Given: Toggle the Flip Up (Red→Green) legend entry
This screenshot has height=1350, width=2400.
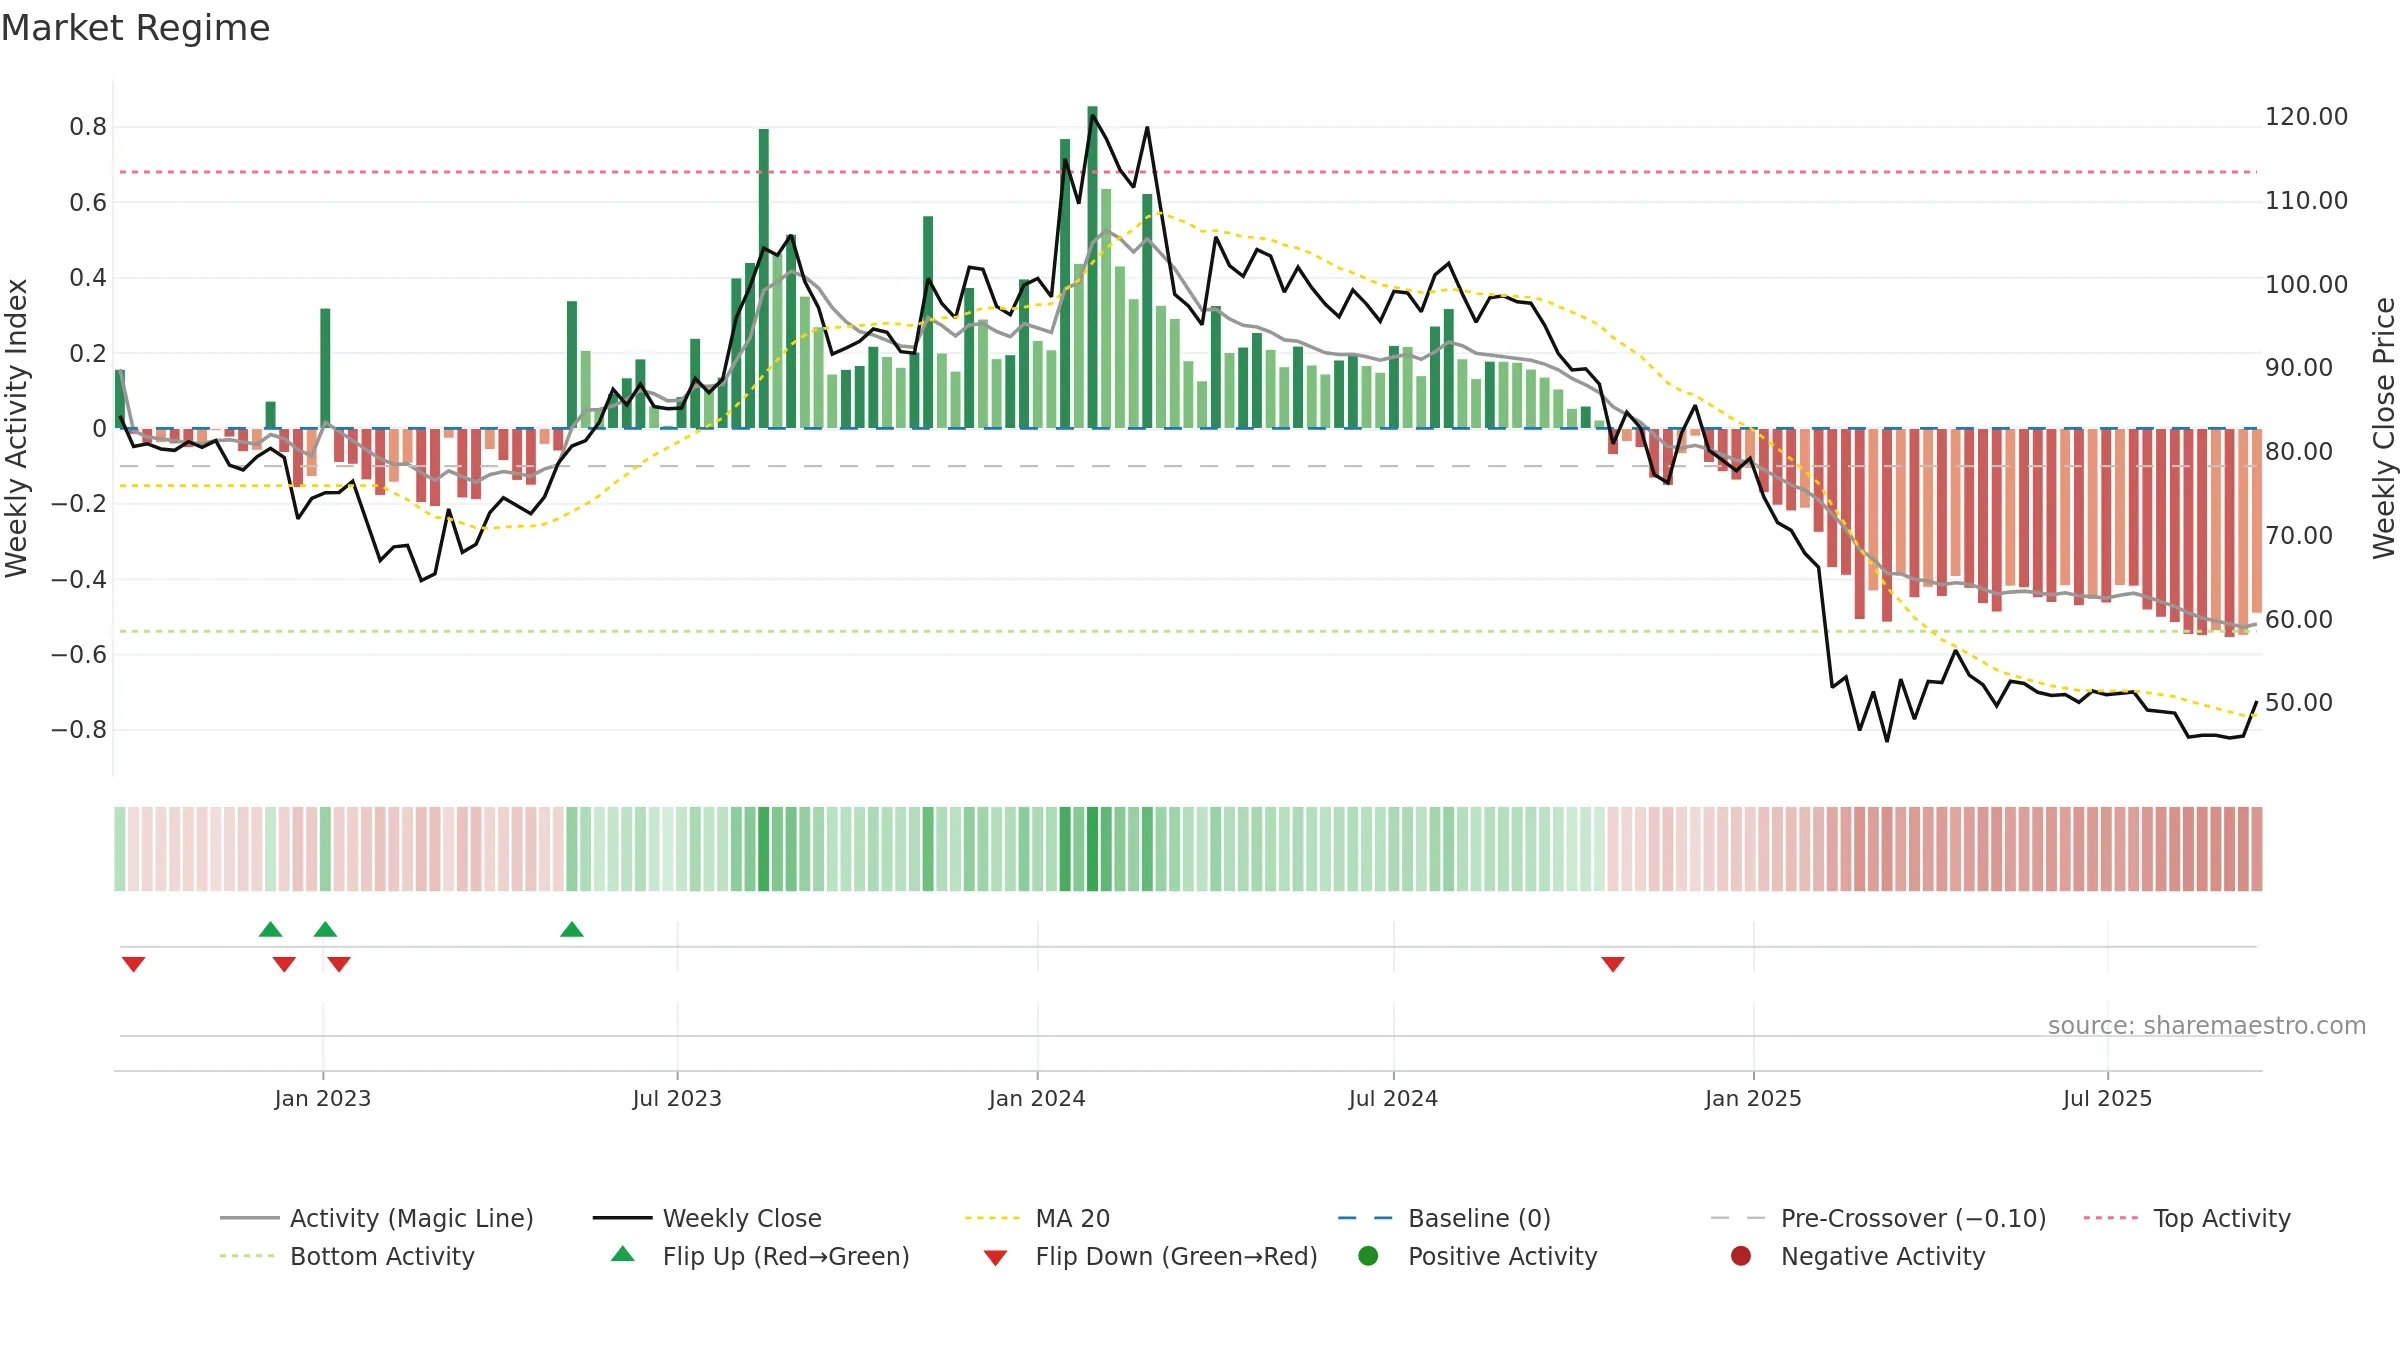Looking at the screenshot, I should point(760,1256).
